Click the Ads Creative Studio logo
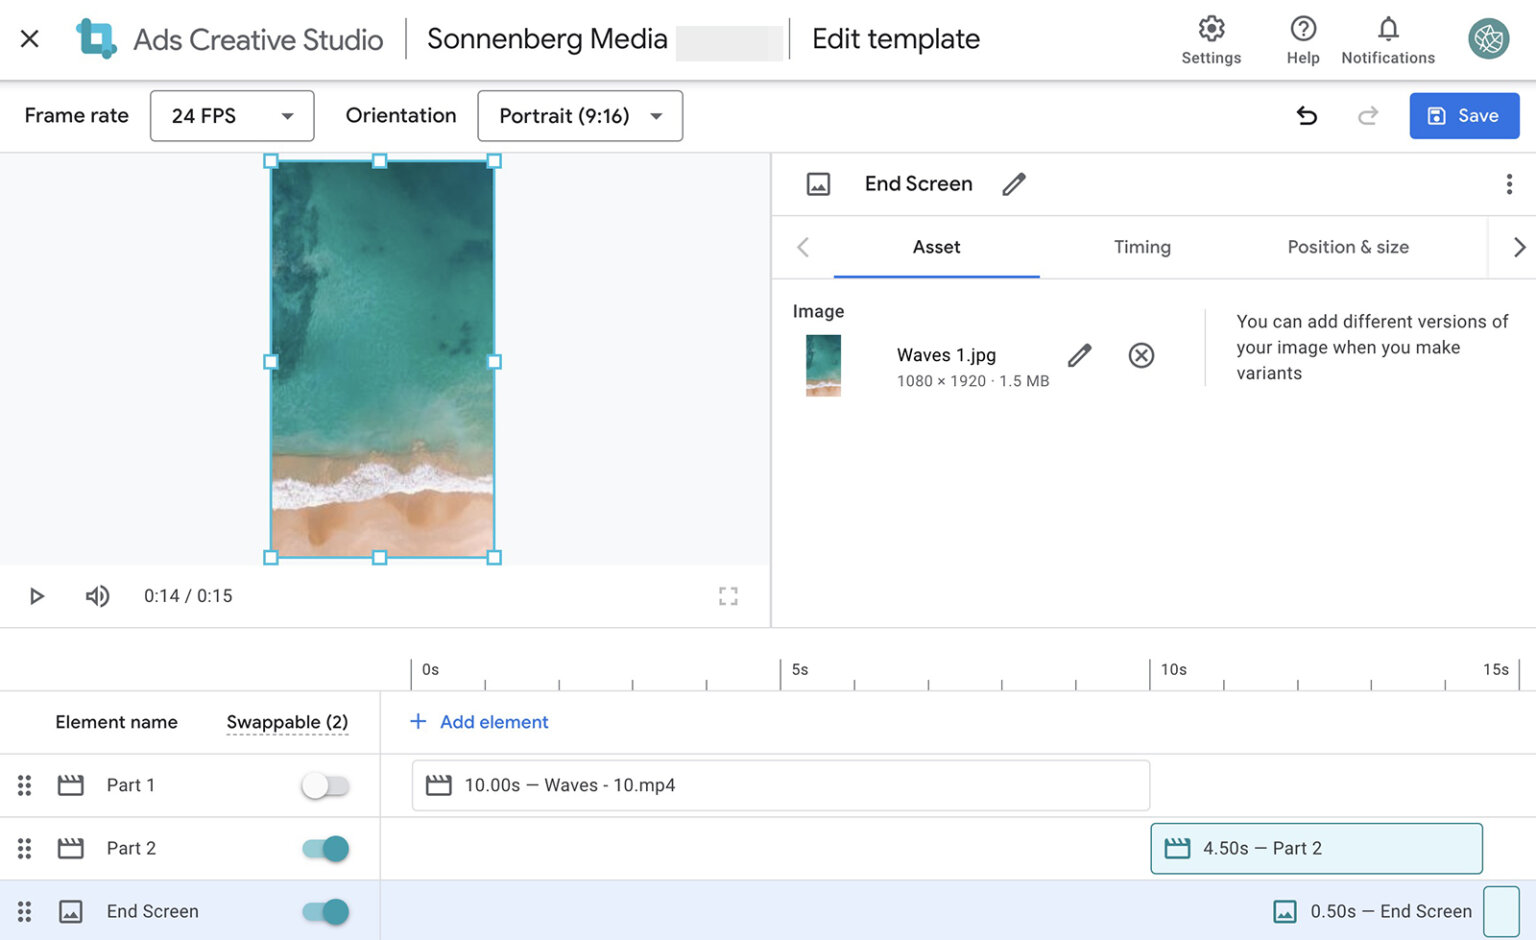This screenshot has height=940, width=1536. (96, 39)
